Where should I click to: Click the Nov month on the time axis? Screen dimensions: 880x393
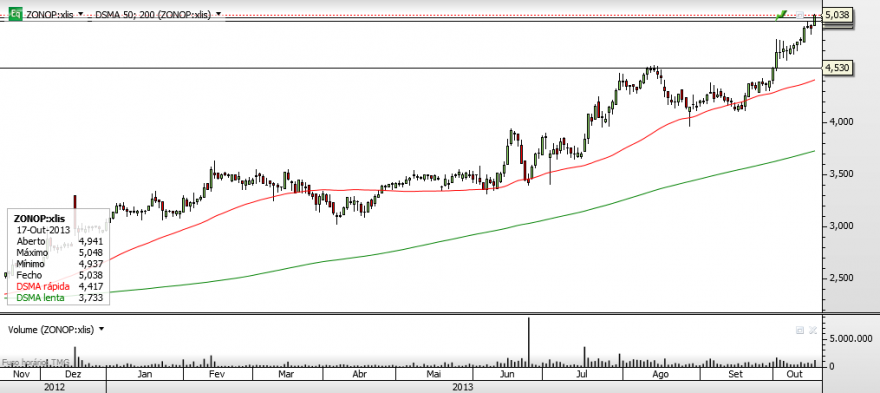coord(21,374)
